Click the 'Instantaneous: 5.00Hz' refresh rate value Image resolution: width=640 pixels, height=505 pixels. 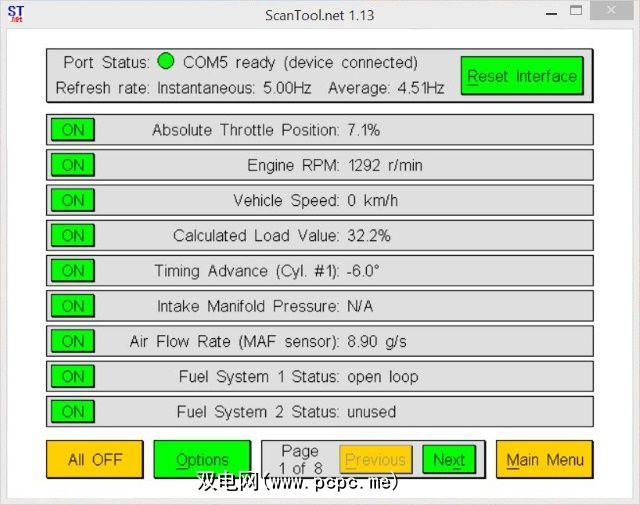pyautogui.click(x=234, y=88)
